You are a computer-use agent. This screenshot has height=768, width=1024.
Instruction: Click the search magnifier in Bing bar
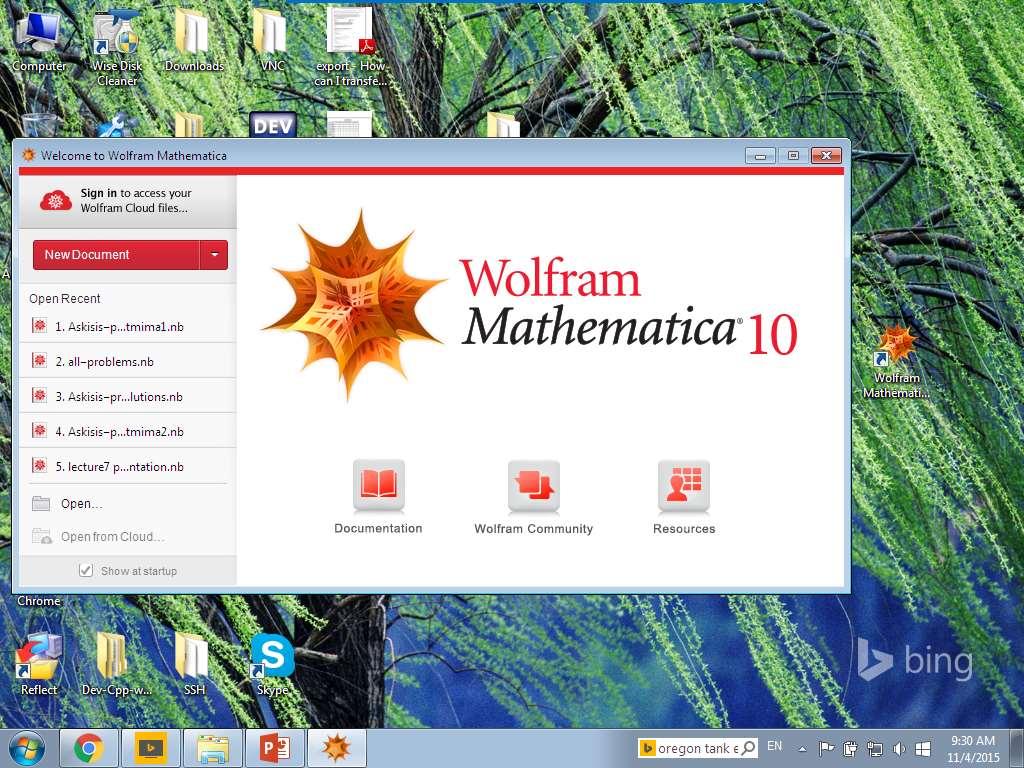tap(748, 748)
